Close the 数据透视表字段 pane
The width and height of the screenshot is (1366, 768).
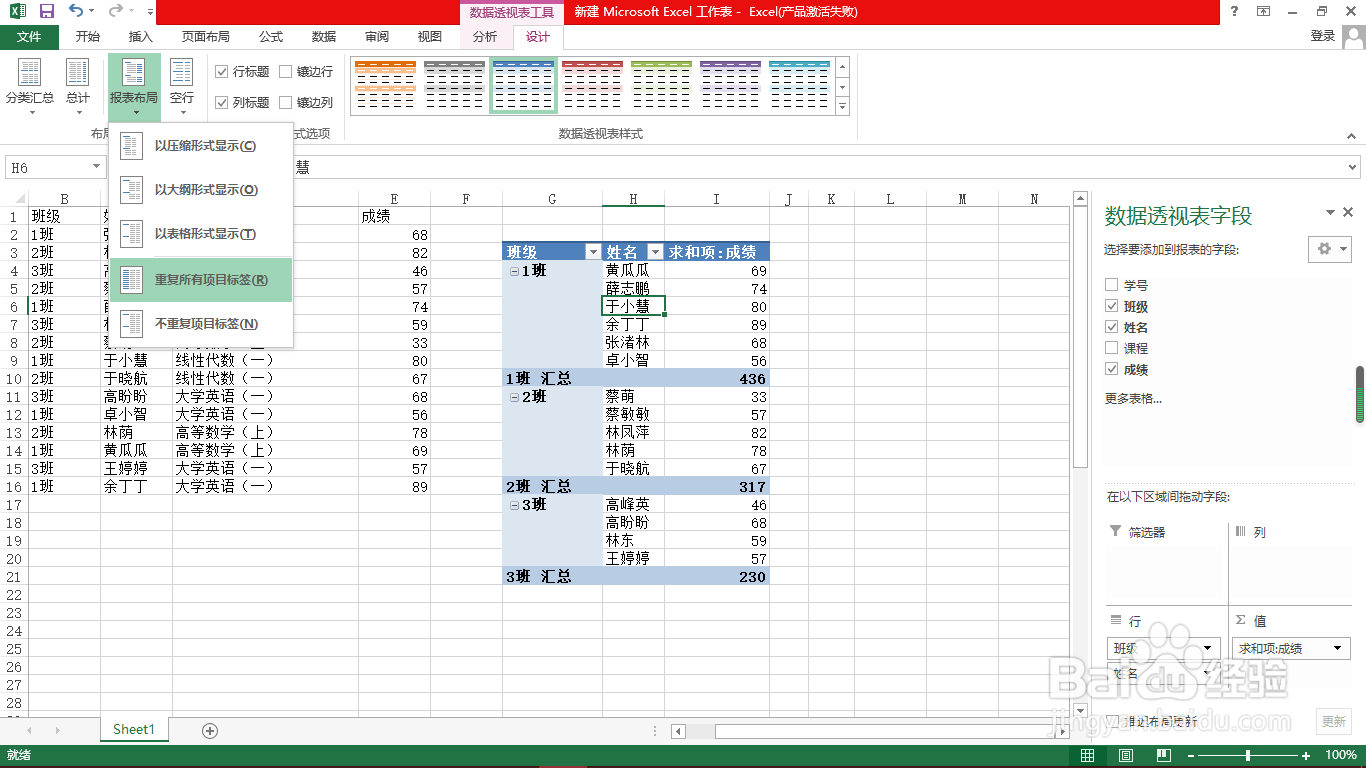coord(1348,212)
